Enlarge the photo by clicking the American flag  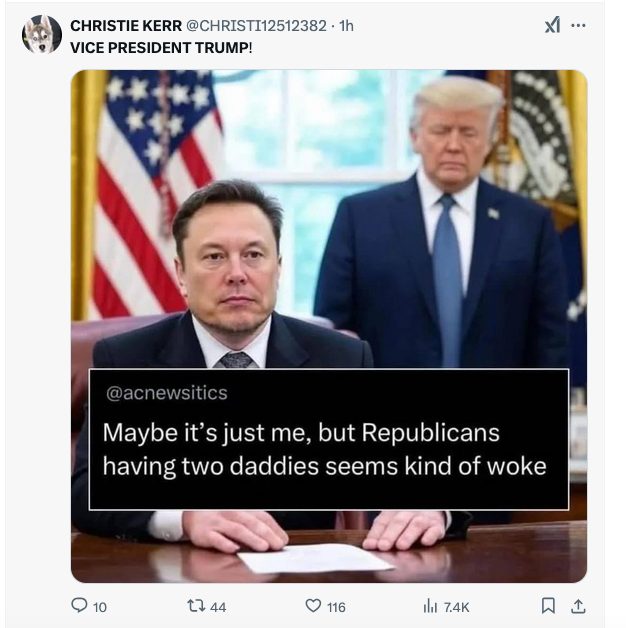(x=150, y=180)
